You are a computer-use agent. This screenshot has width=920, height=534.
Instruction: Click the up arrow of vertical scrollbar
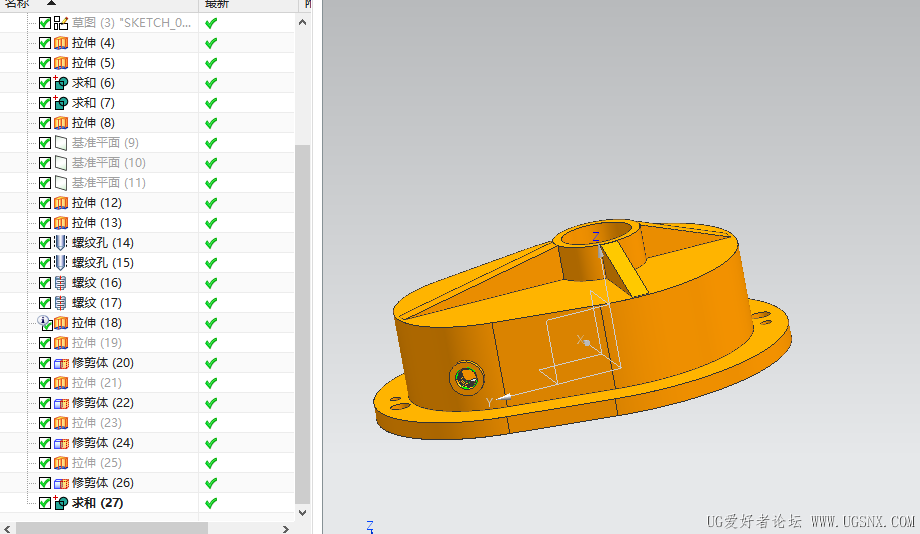302,22
